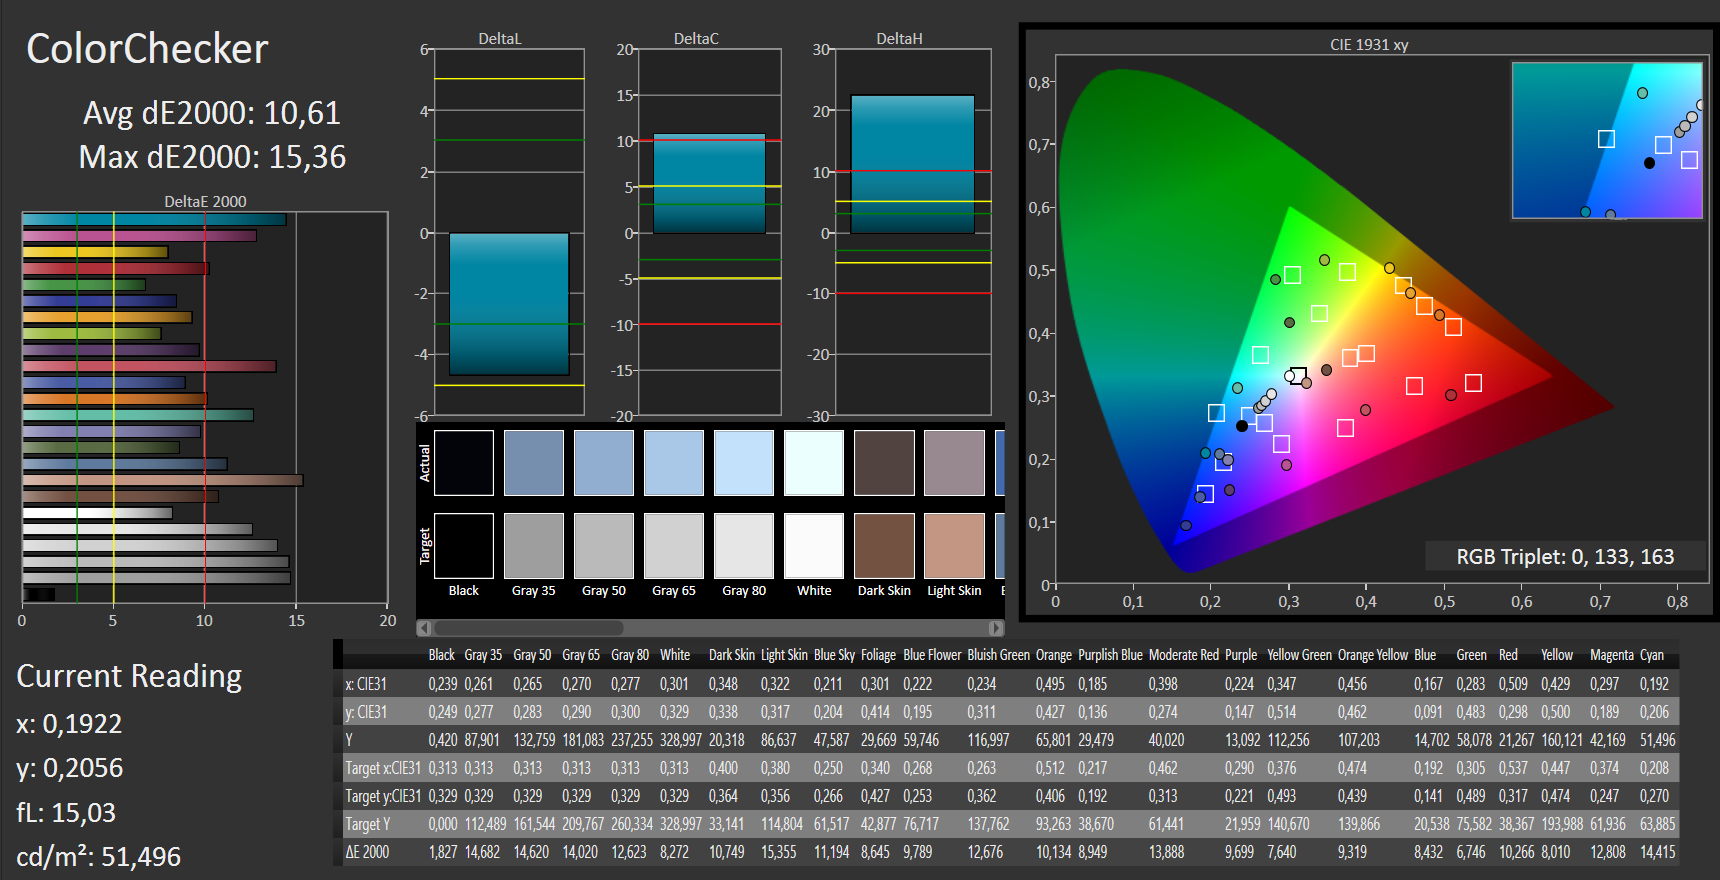Click the 'Magenta' column header in the table
Screen dimensions: 1720x880
pyautogui.click(x=1612, y=655)
